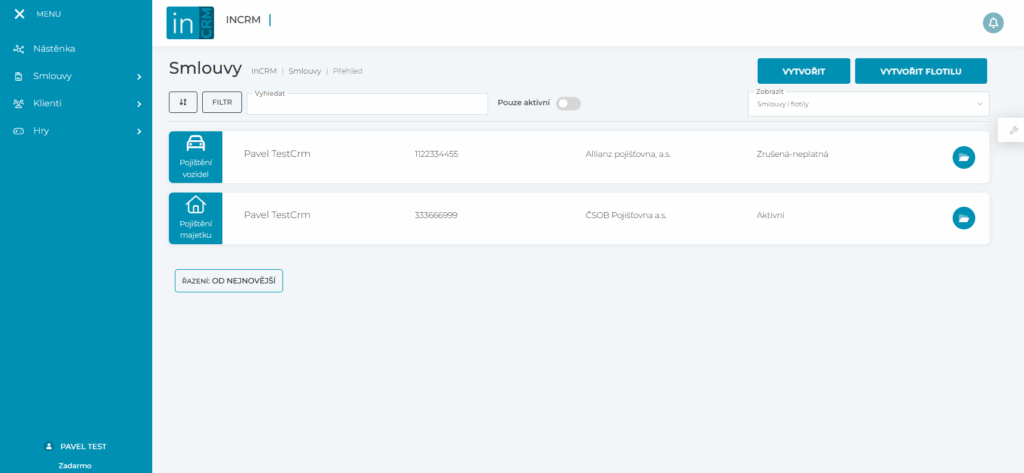Click the notification bell icon
Viewport: 1024px width, 473px height.
click(x=993, y=22)
